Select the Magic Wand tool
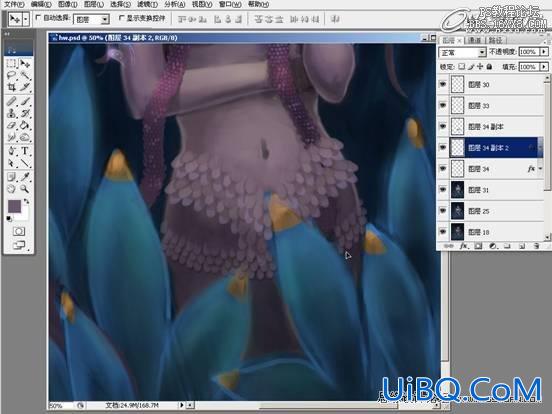The width and height of the screenshot is (552, 414). point(25,75)
